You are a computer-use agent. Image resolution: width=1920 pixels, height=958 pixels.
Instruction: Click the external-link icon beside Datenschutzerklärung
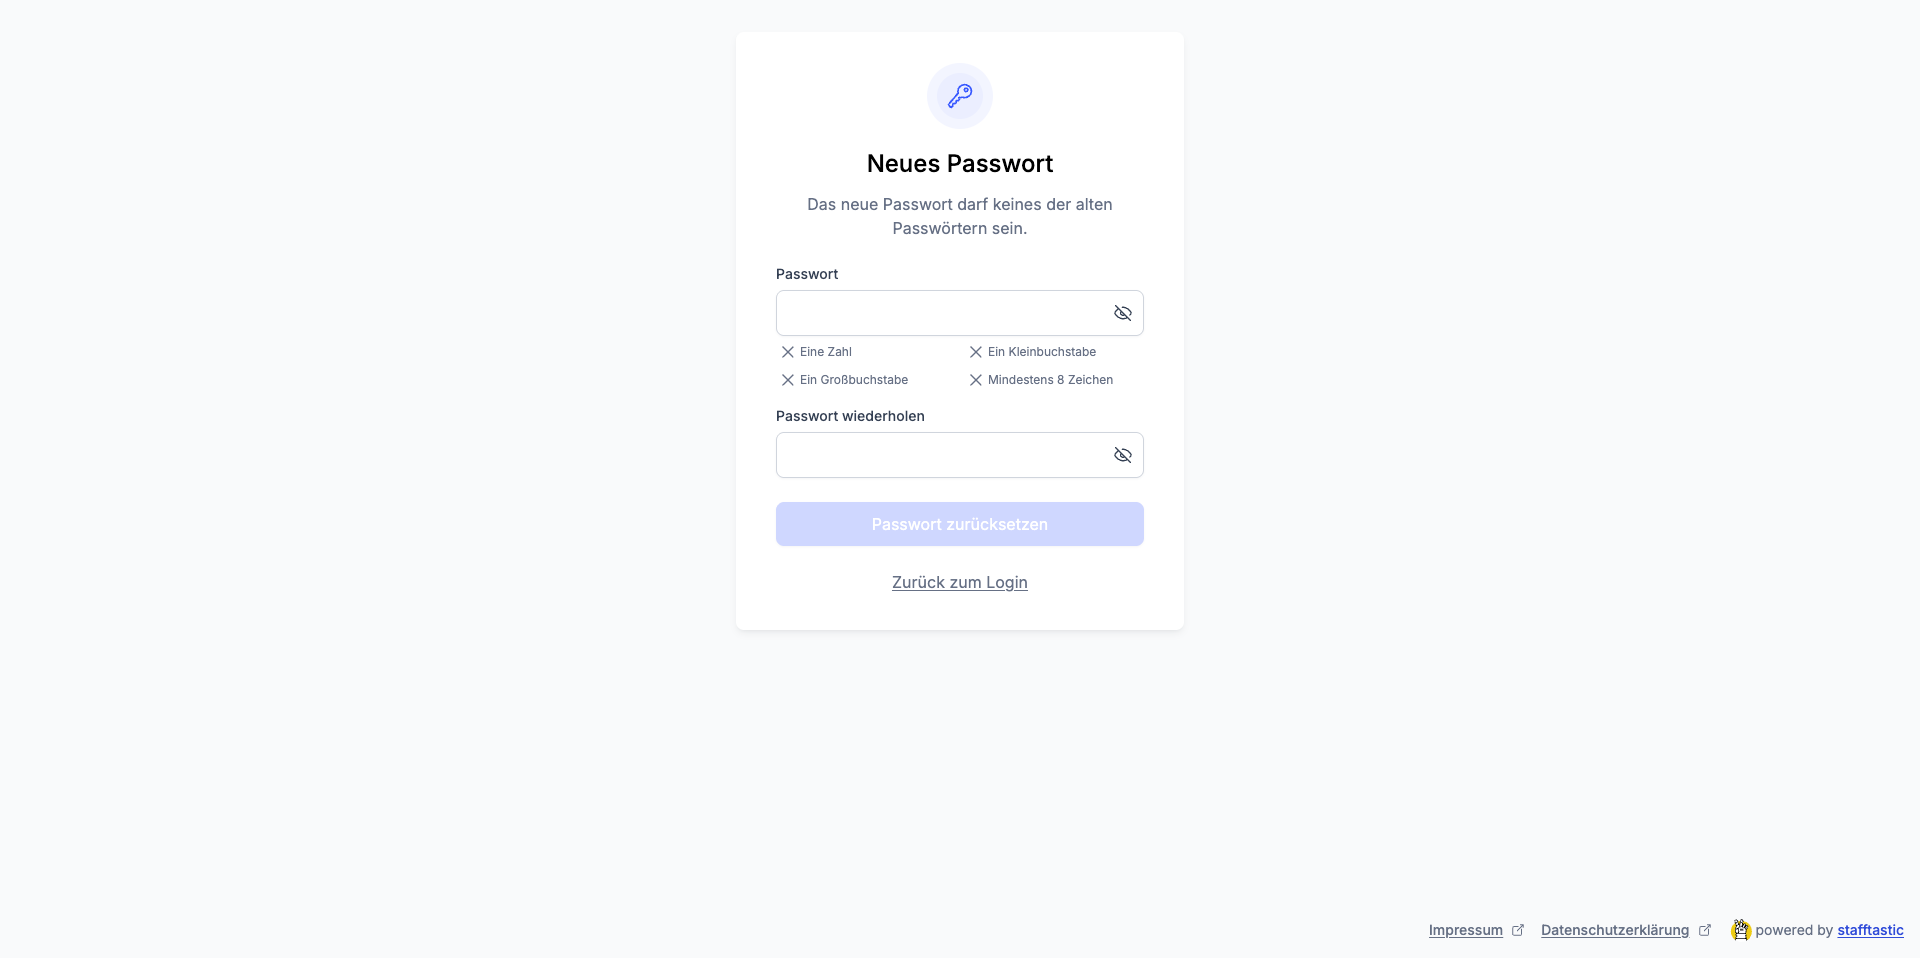click(x=1705, y=930)
